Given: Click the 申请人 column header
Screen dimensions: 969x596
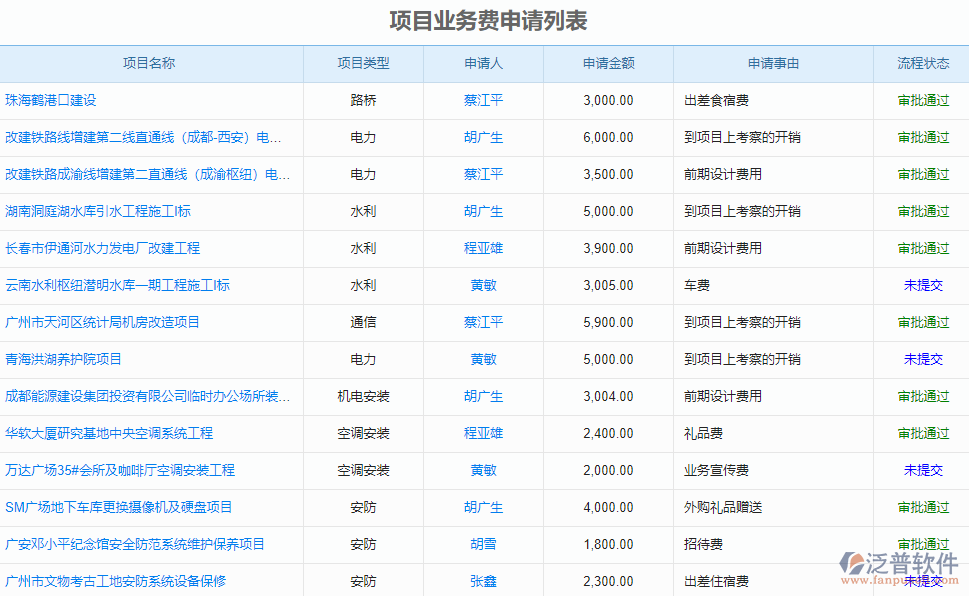Looking at the screenshot, I should (x=483, y=63).
